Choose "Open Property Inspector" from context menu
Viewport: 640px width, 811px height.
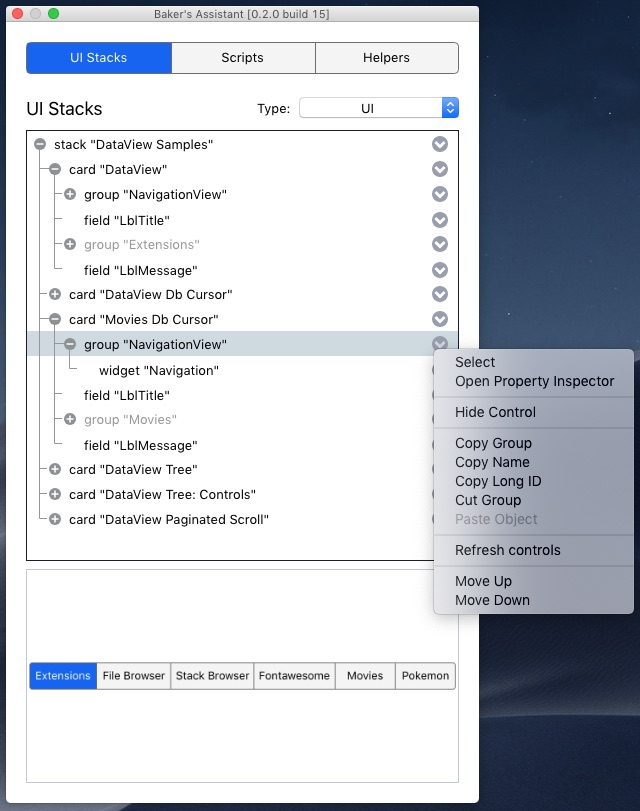coord(534,381)
